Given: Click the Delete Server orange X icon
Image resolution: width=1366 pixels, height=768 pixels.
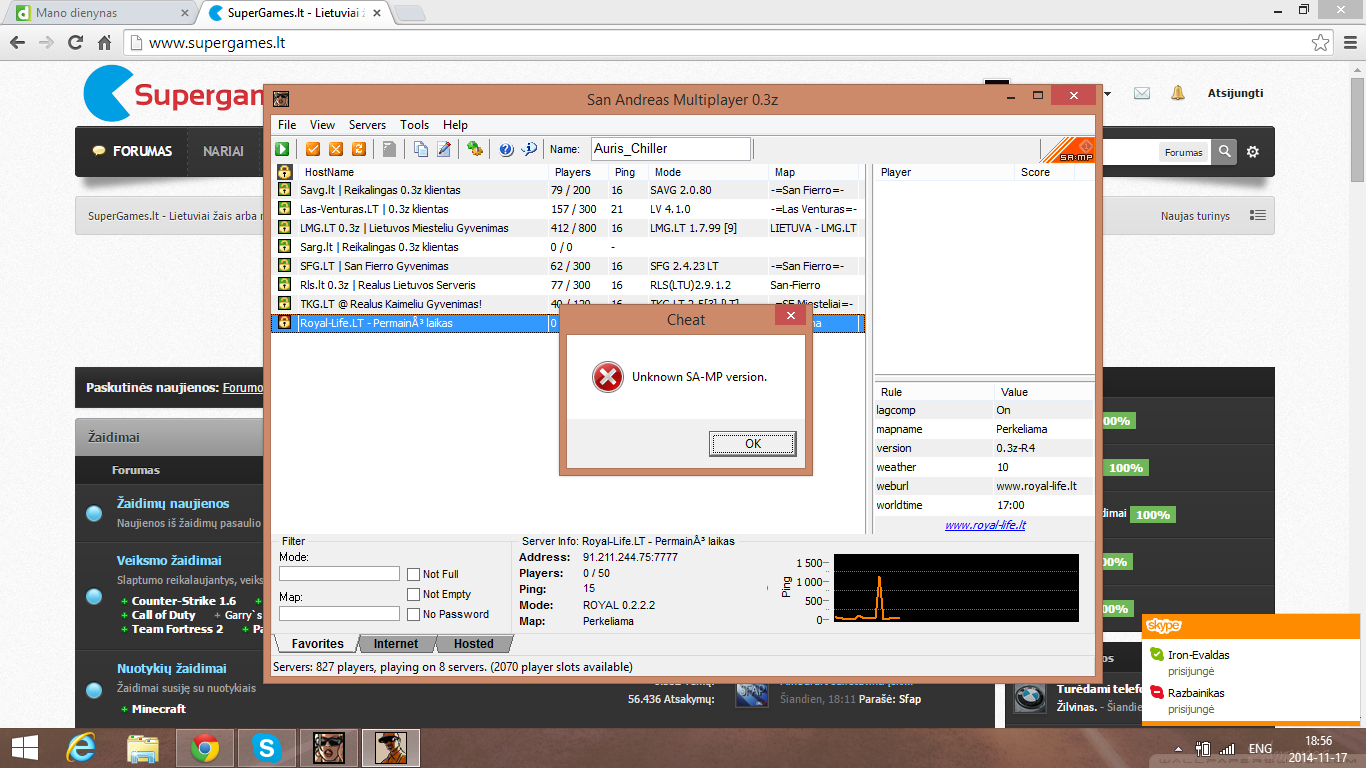Looking at the screenshot, I should click(336, 149).
